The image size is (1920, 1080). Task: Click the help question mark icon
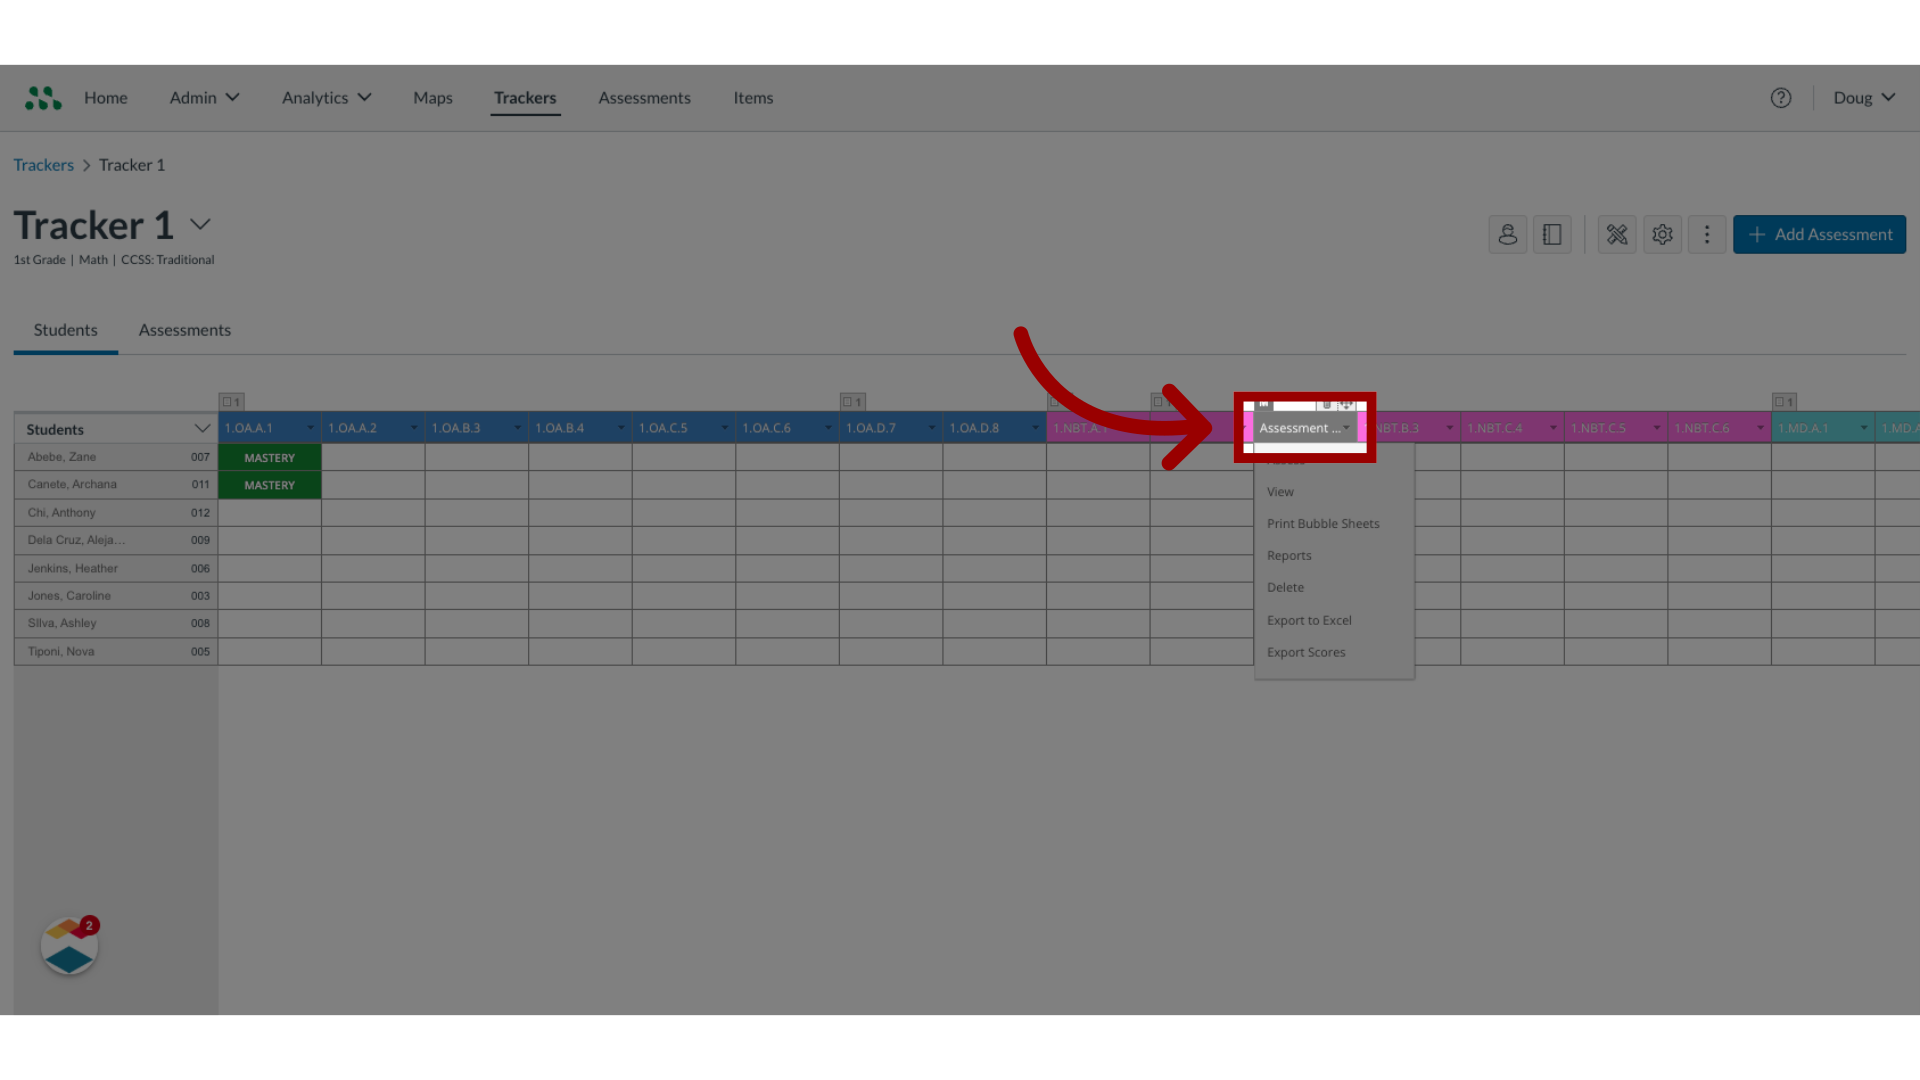tap(1780, 96)
